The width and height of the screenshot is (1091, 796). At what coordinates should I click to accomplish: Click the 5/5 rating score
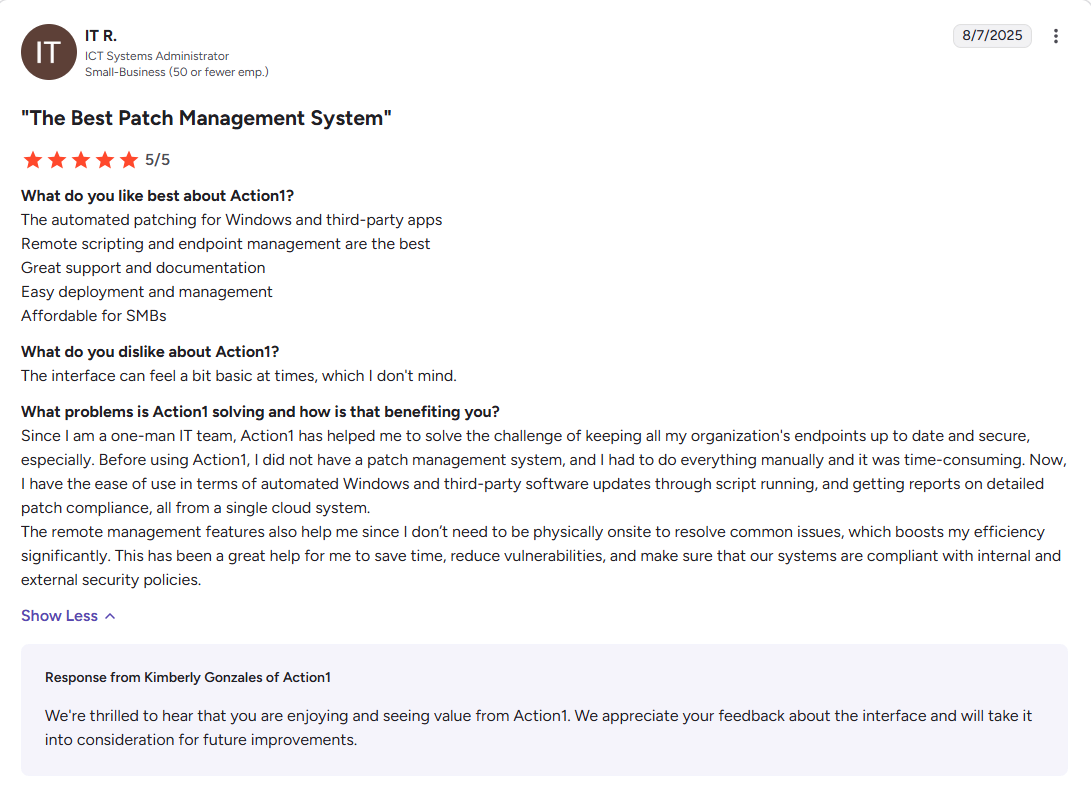coord(157,160)
